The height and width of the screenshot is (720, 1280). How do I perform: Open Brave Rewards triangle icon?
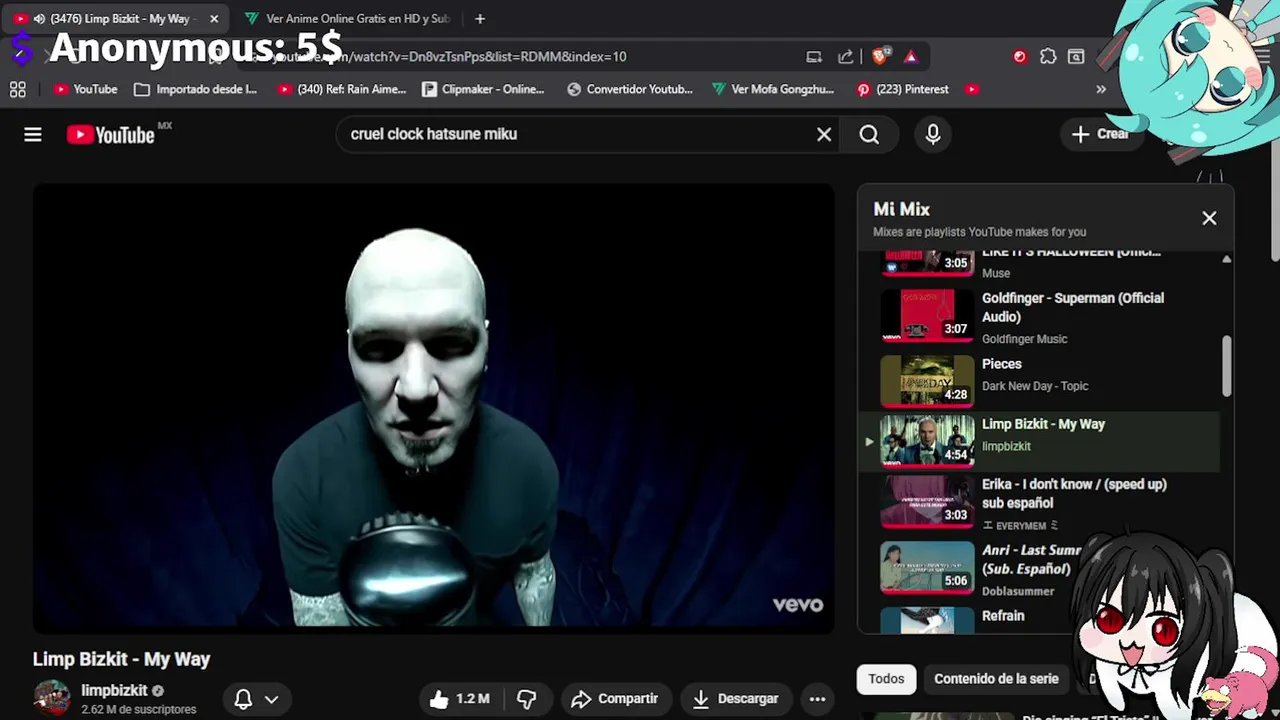point(911,57)
